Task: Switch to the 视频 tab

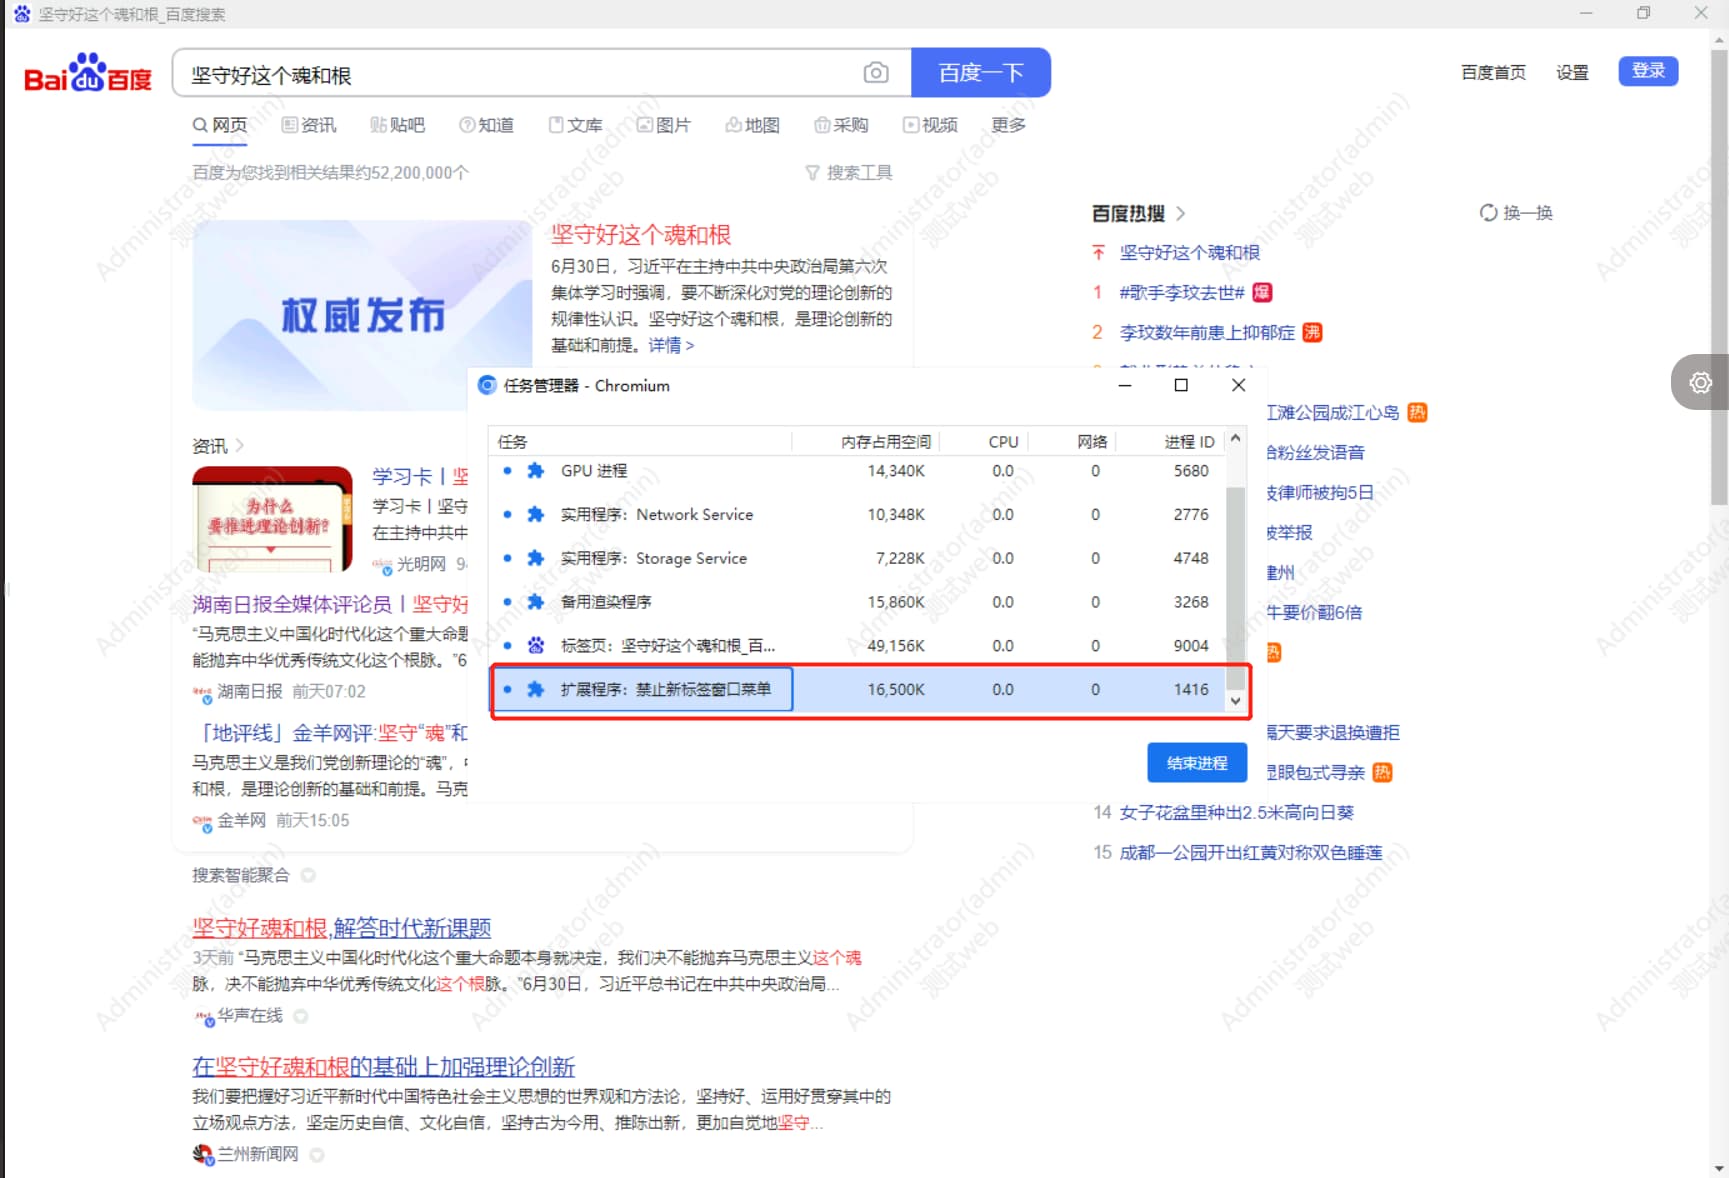Action: tap(930, 125)
